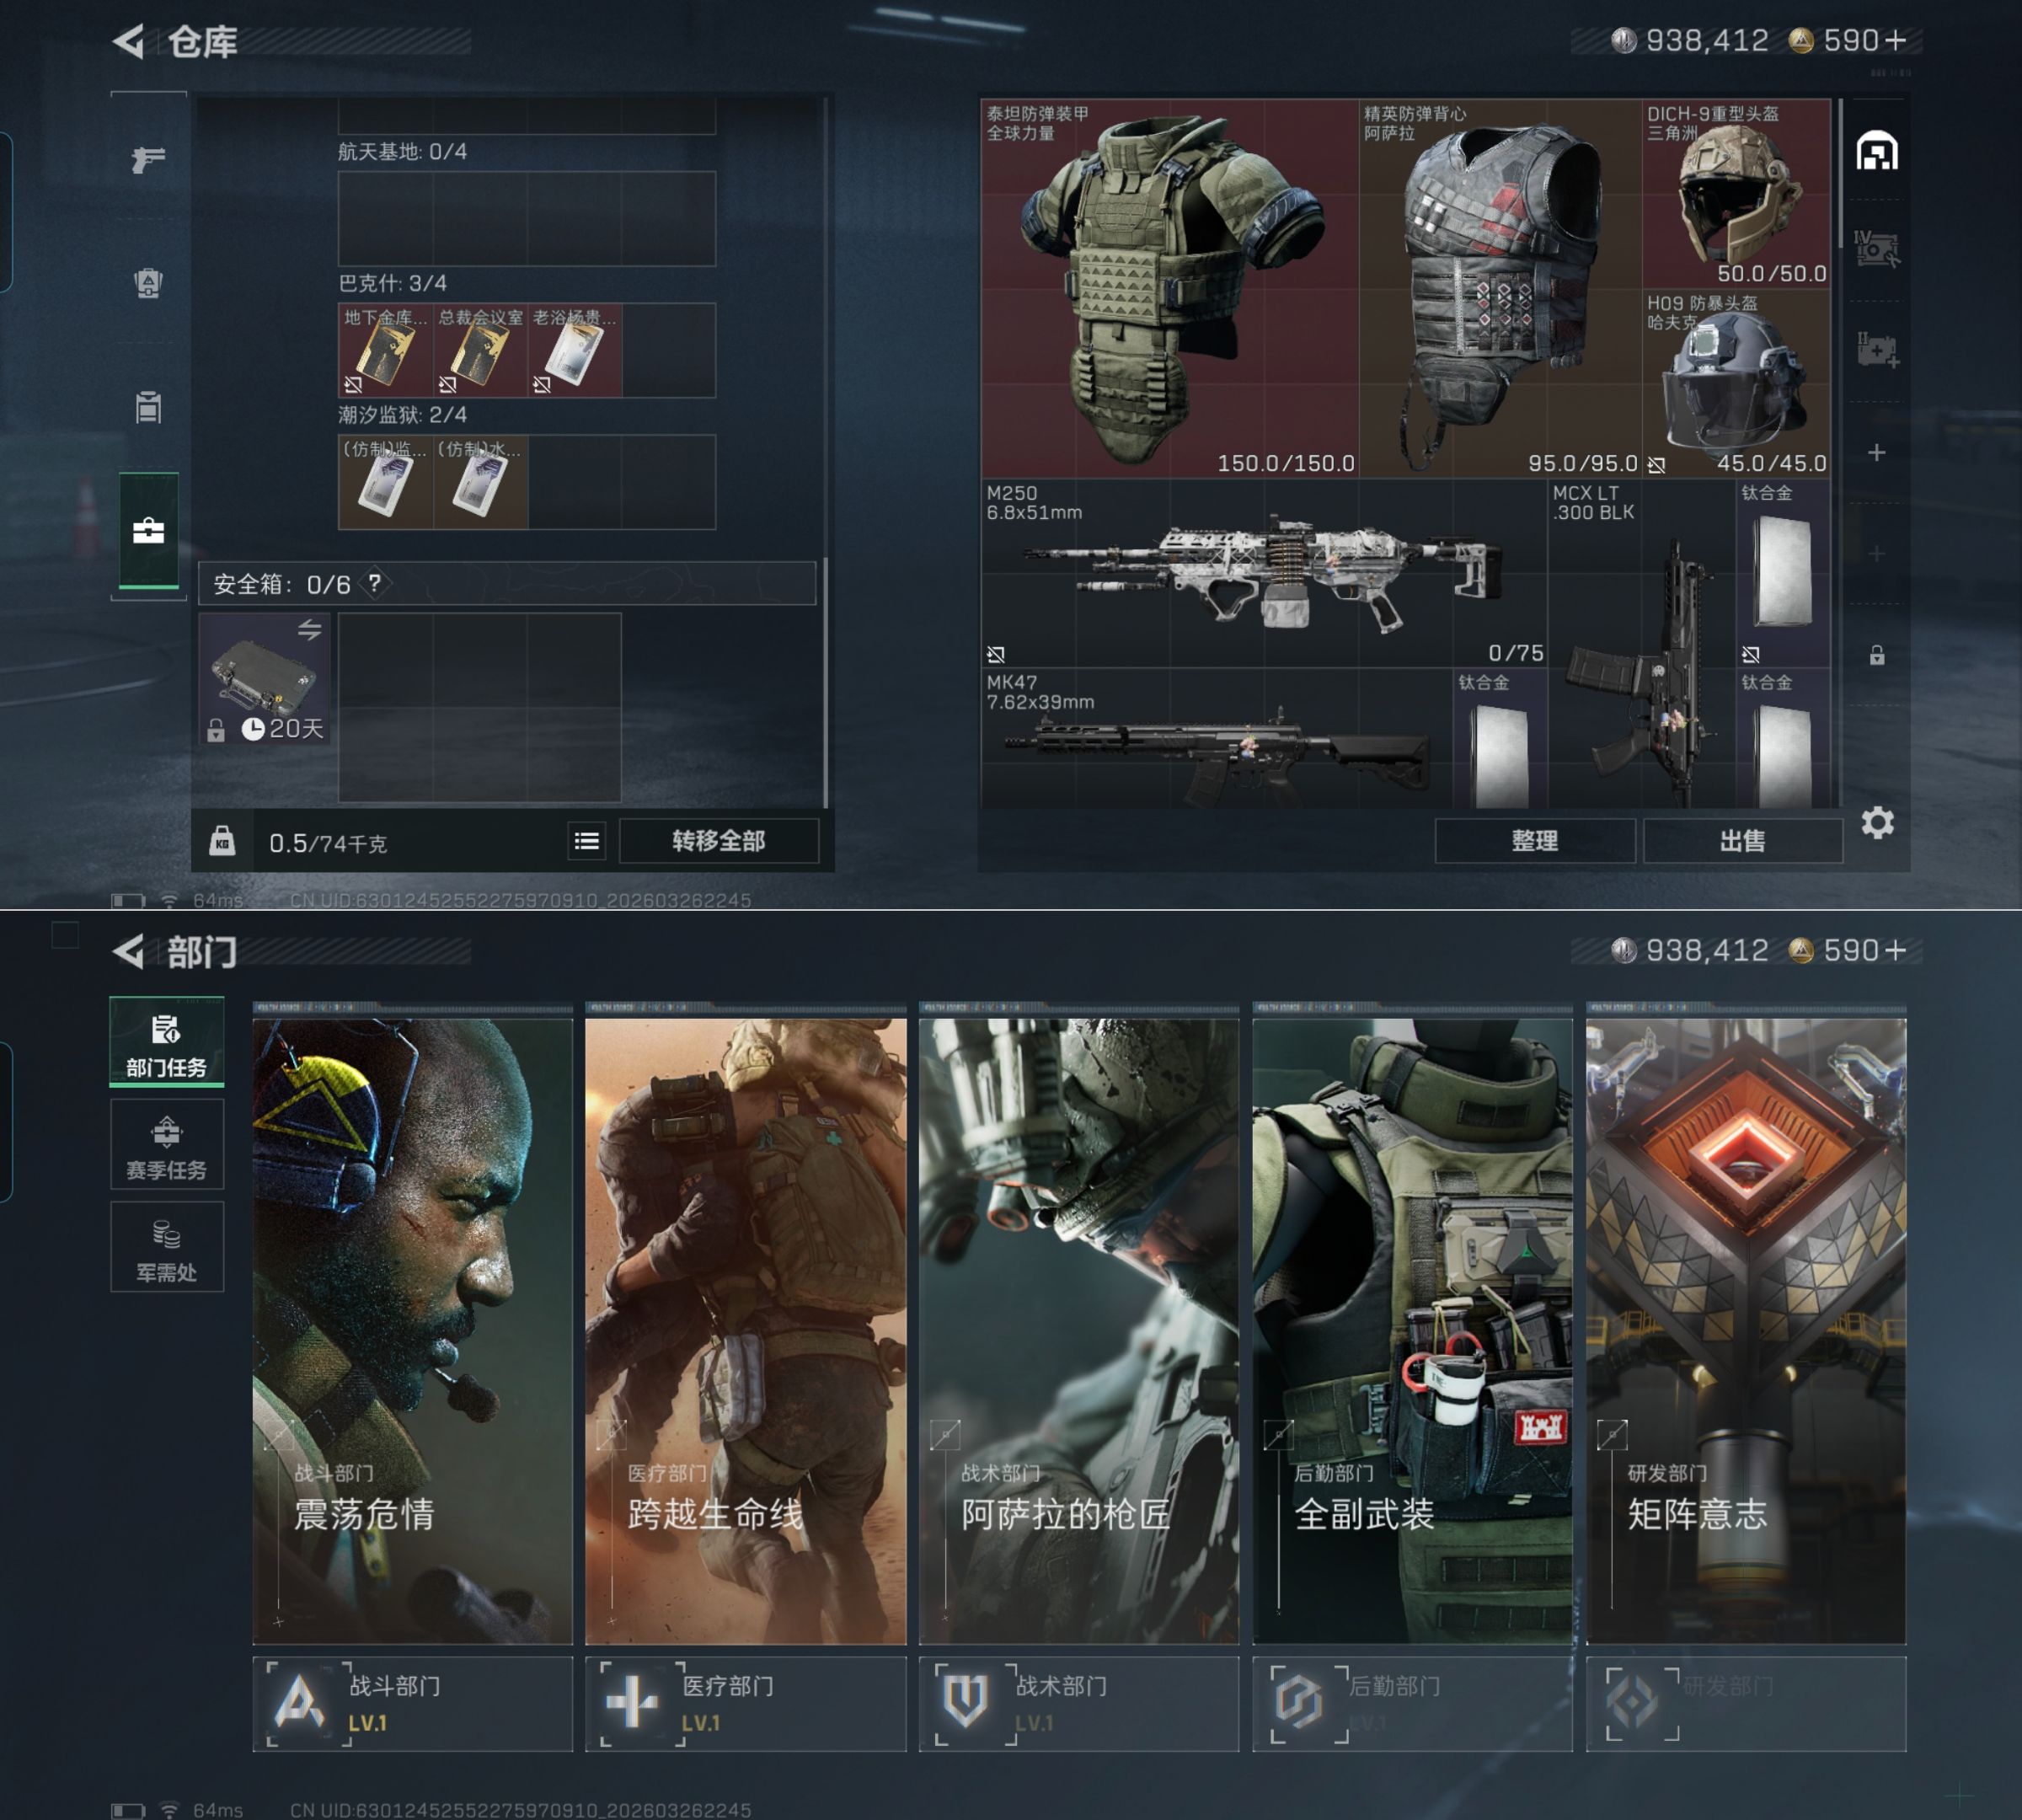The width and height of the screenshot is (2022, 1820).
Task: Open the 军需处 tab
Action: point(167,1248)
